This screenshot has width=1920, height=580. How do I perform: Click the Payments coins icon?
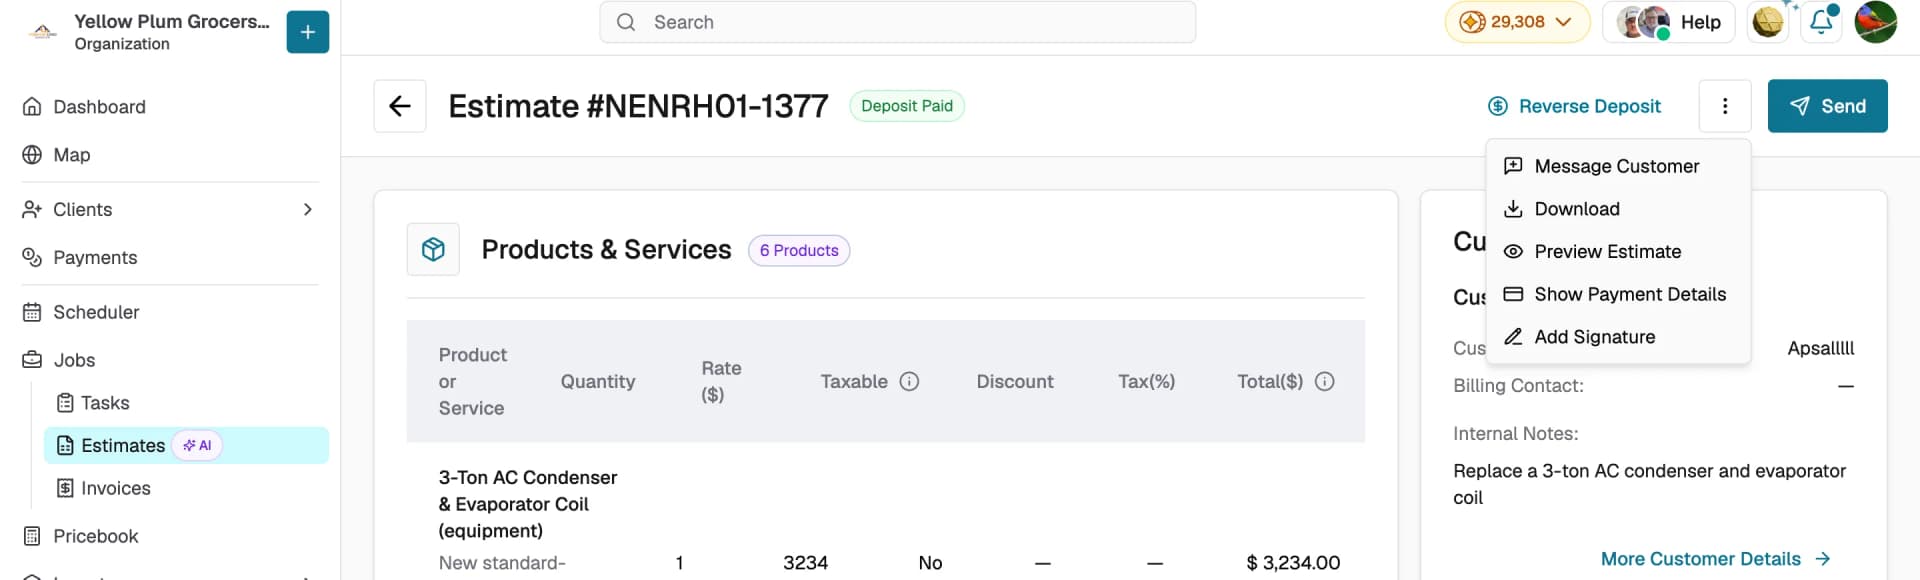coord(32,257)
